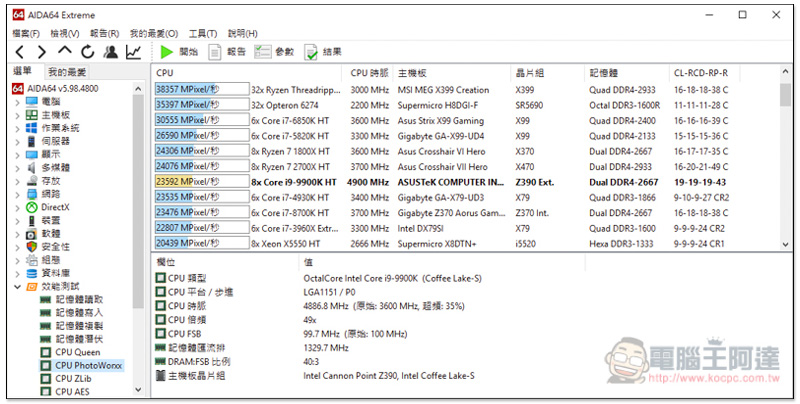Select the AIDA64 v5.98.4800 root node
This screenshot has width=800, height=404.
(55, 88)
